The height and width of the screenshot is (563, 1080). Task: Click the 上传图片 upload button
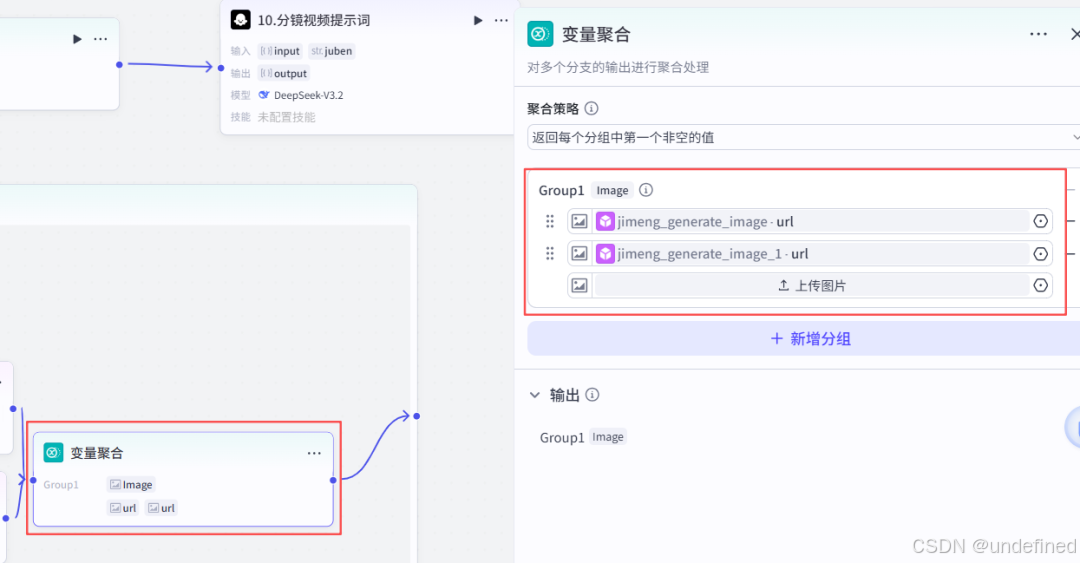coord(811,285)
